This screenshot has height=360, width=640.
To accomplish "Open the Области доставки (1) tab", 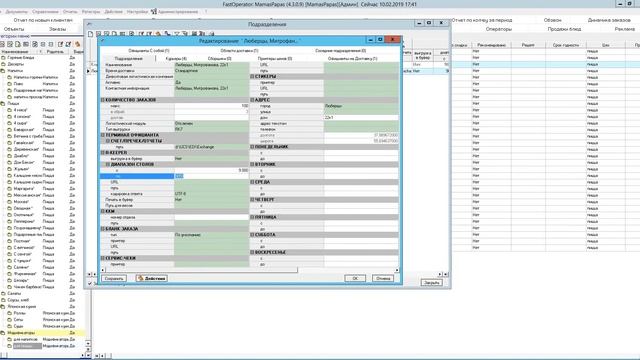I will tap(239, 51).
